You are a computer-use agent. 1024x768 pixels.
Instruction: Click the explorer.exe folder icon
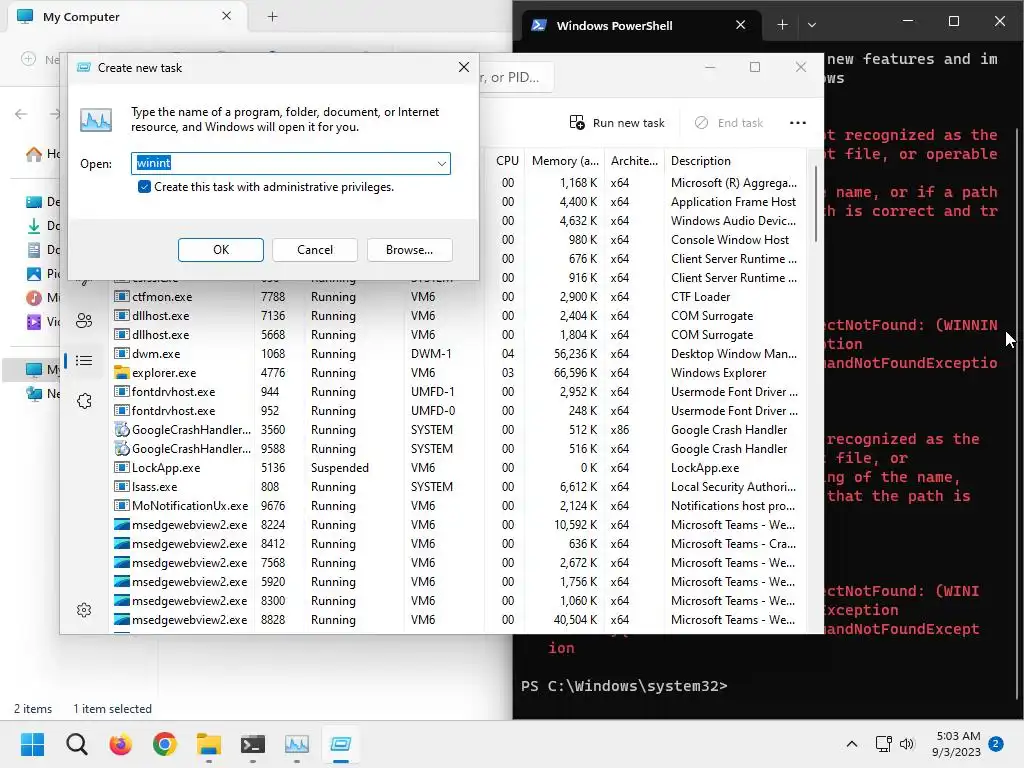point(121,372)
